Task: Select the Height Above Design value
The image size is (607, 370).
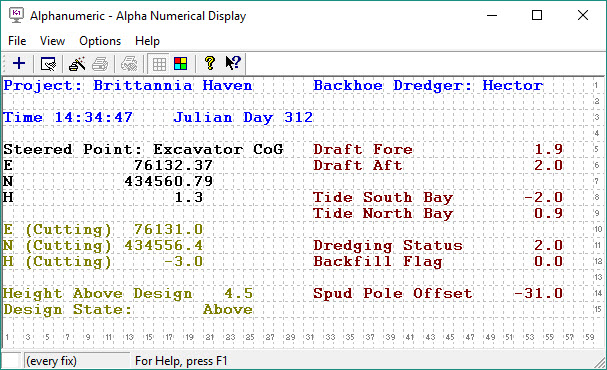Action: coord(238,293)
